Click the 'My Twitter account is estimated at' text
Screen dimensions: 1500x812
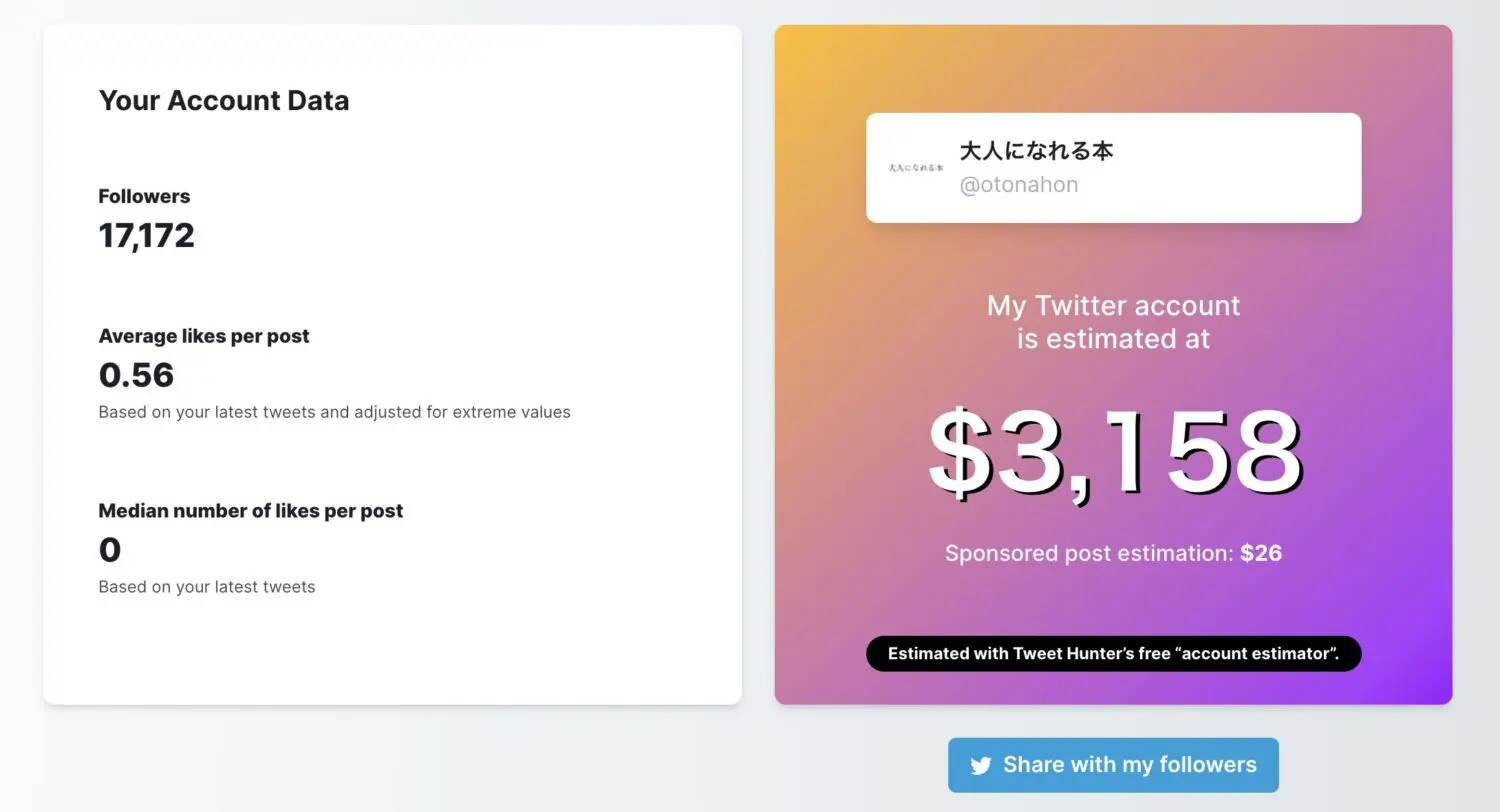(1113, 322)
